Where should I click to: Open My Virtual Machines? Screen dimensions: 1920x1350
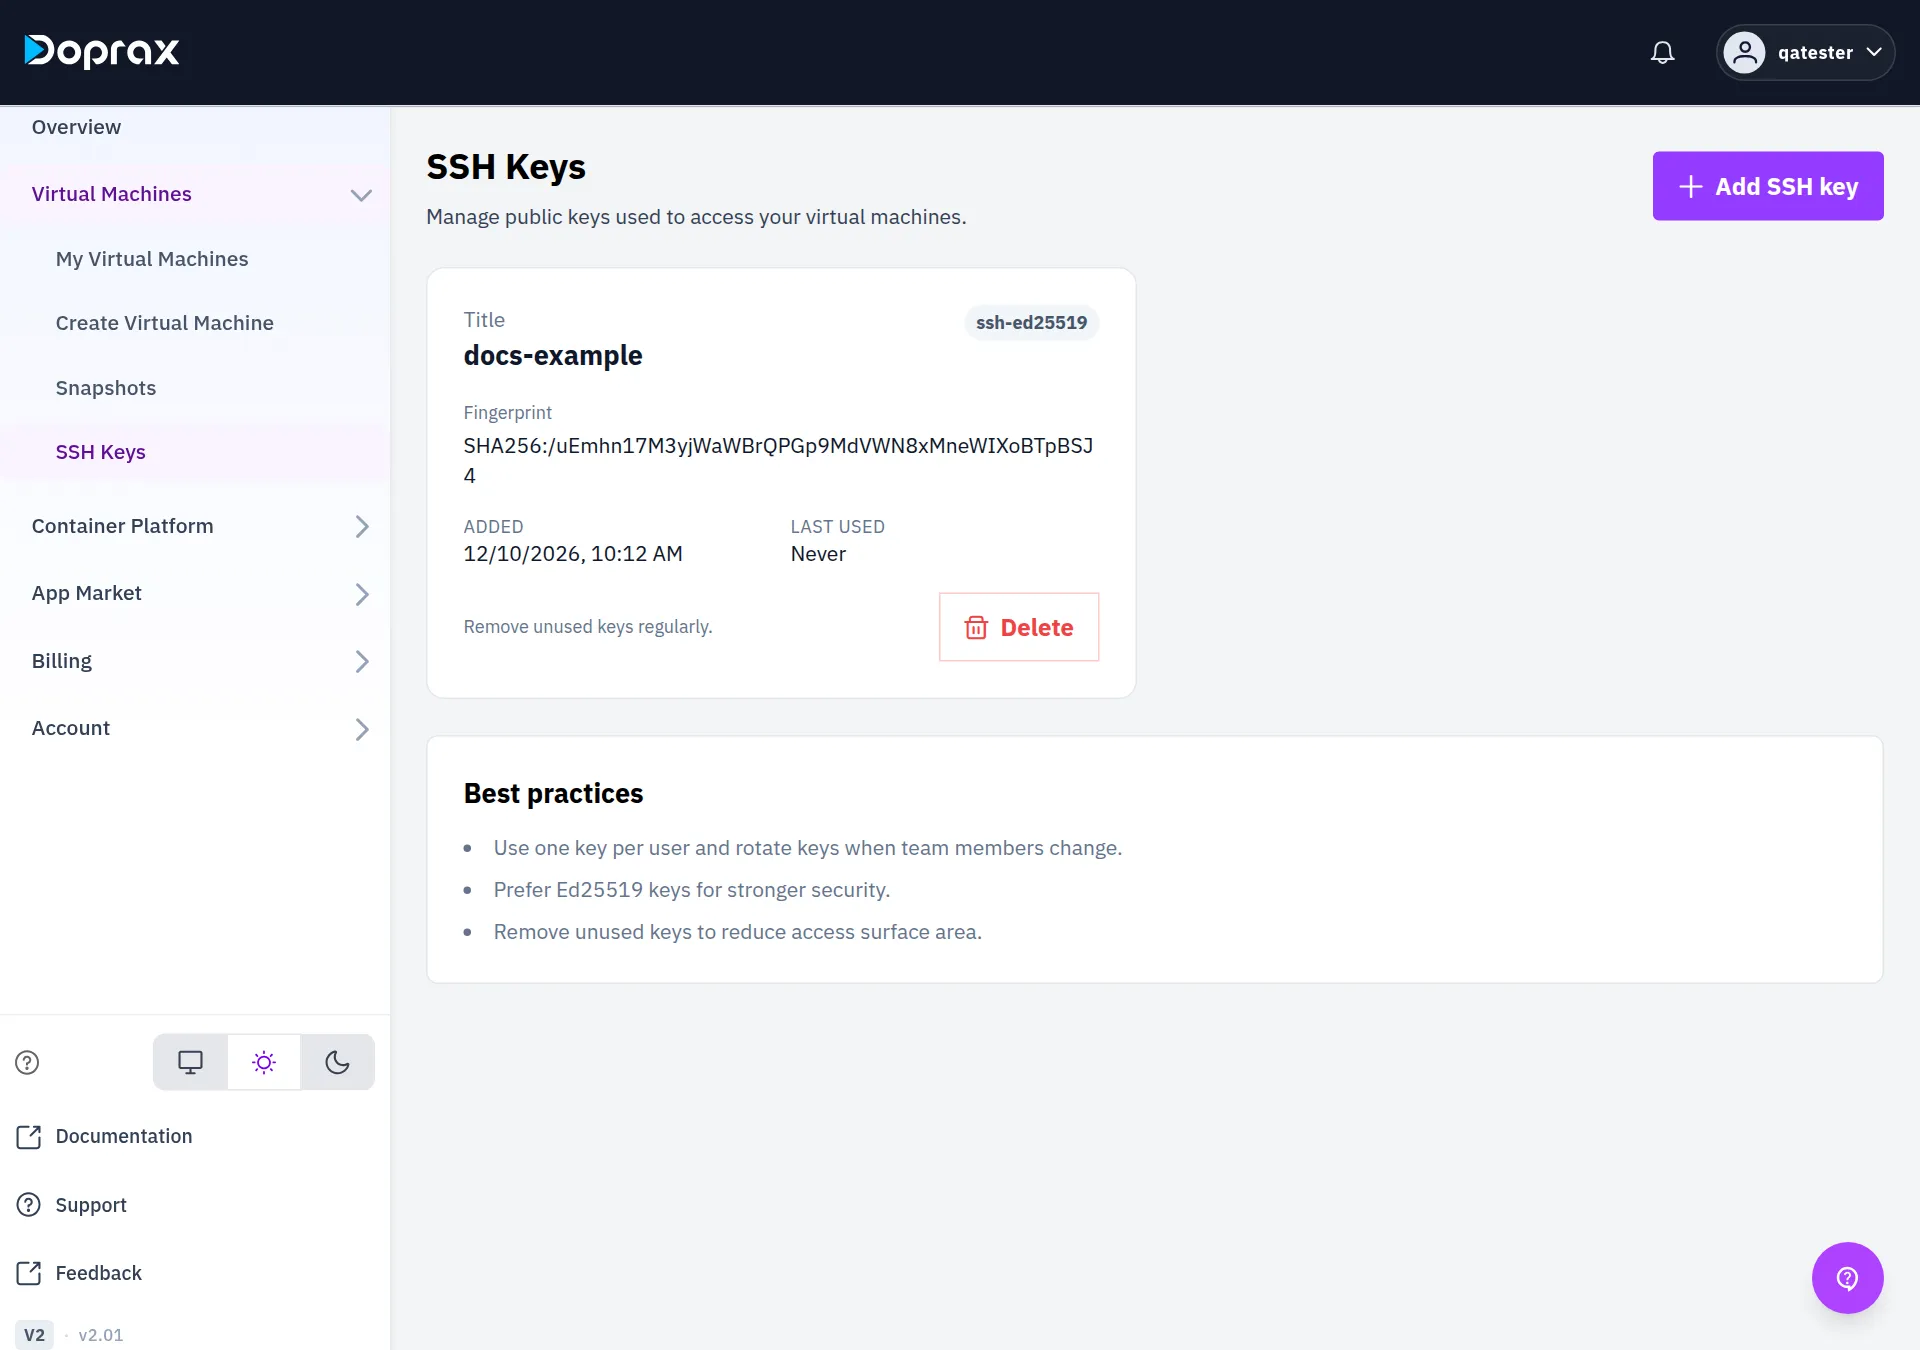point(152,259)
